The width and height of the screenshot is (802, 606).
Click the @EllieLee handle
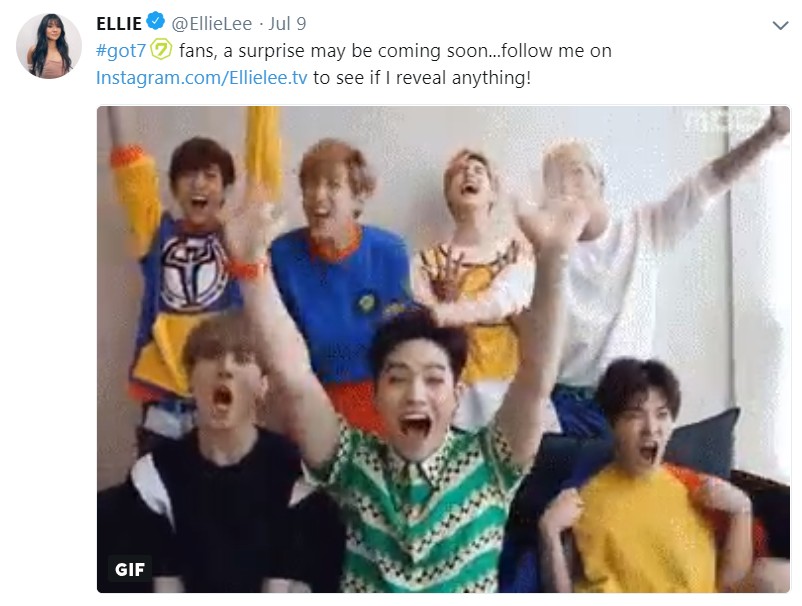click(x=211, y=24)
